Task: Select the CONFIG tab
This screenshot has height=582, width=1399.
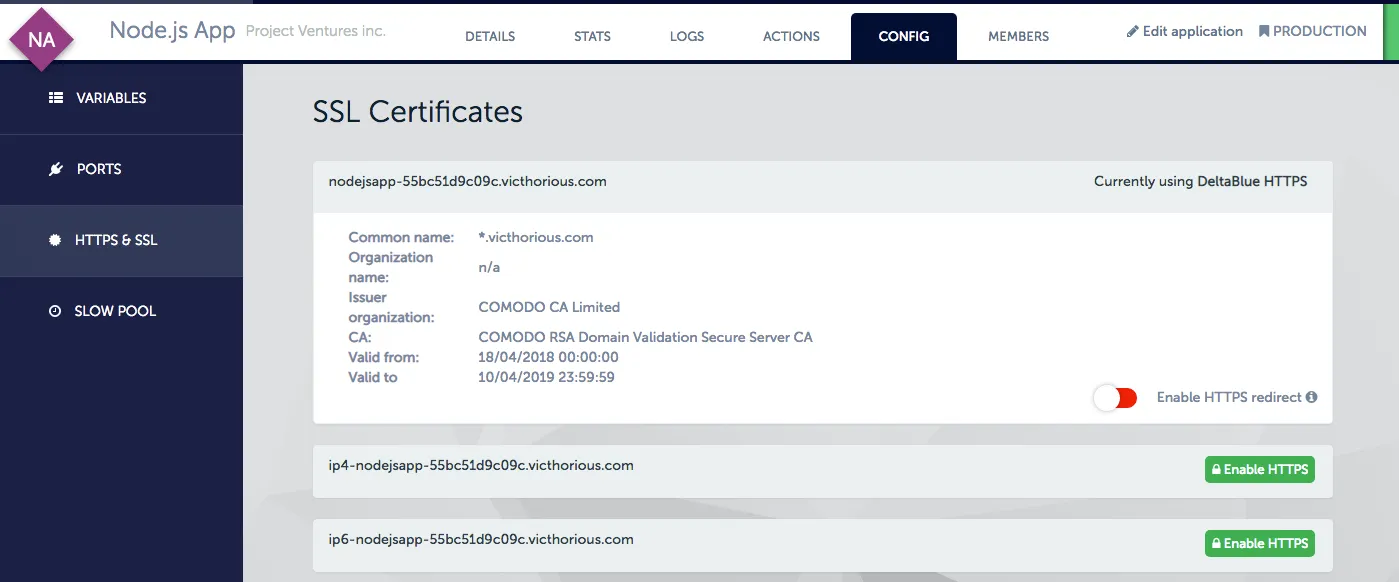Action: click(904, 36)
